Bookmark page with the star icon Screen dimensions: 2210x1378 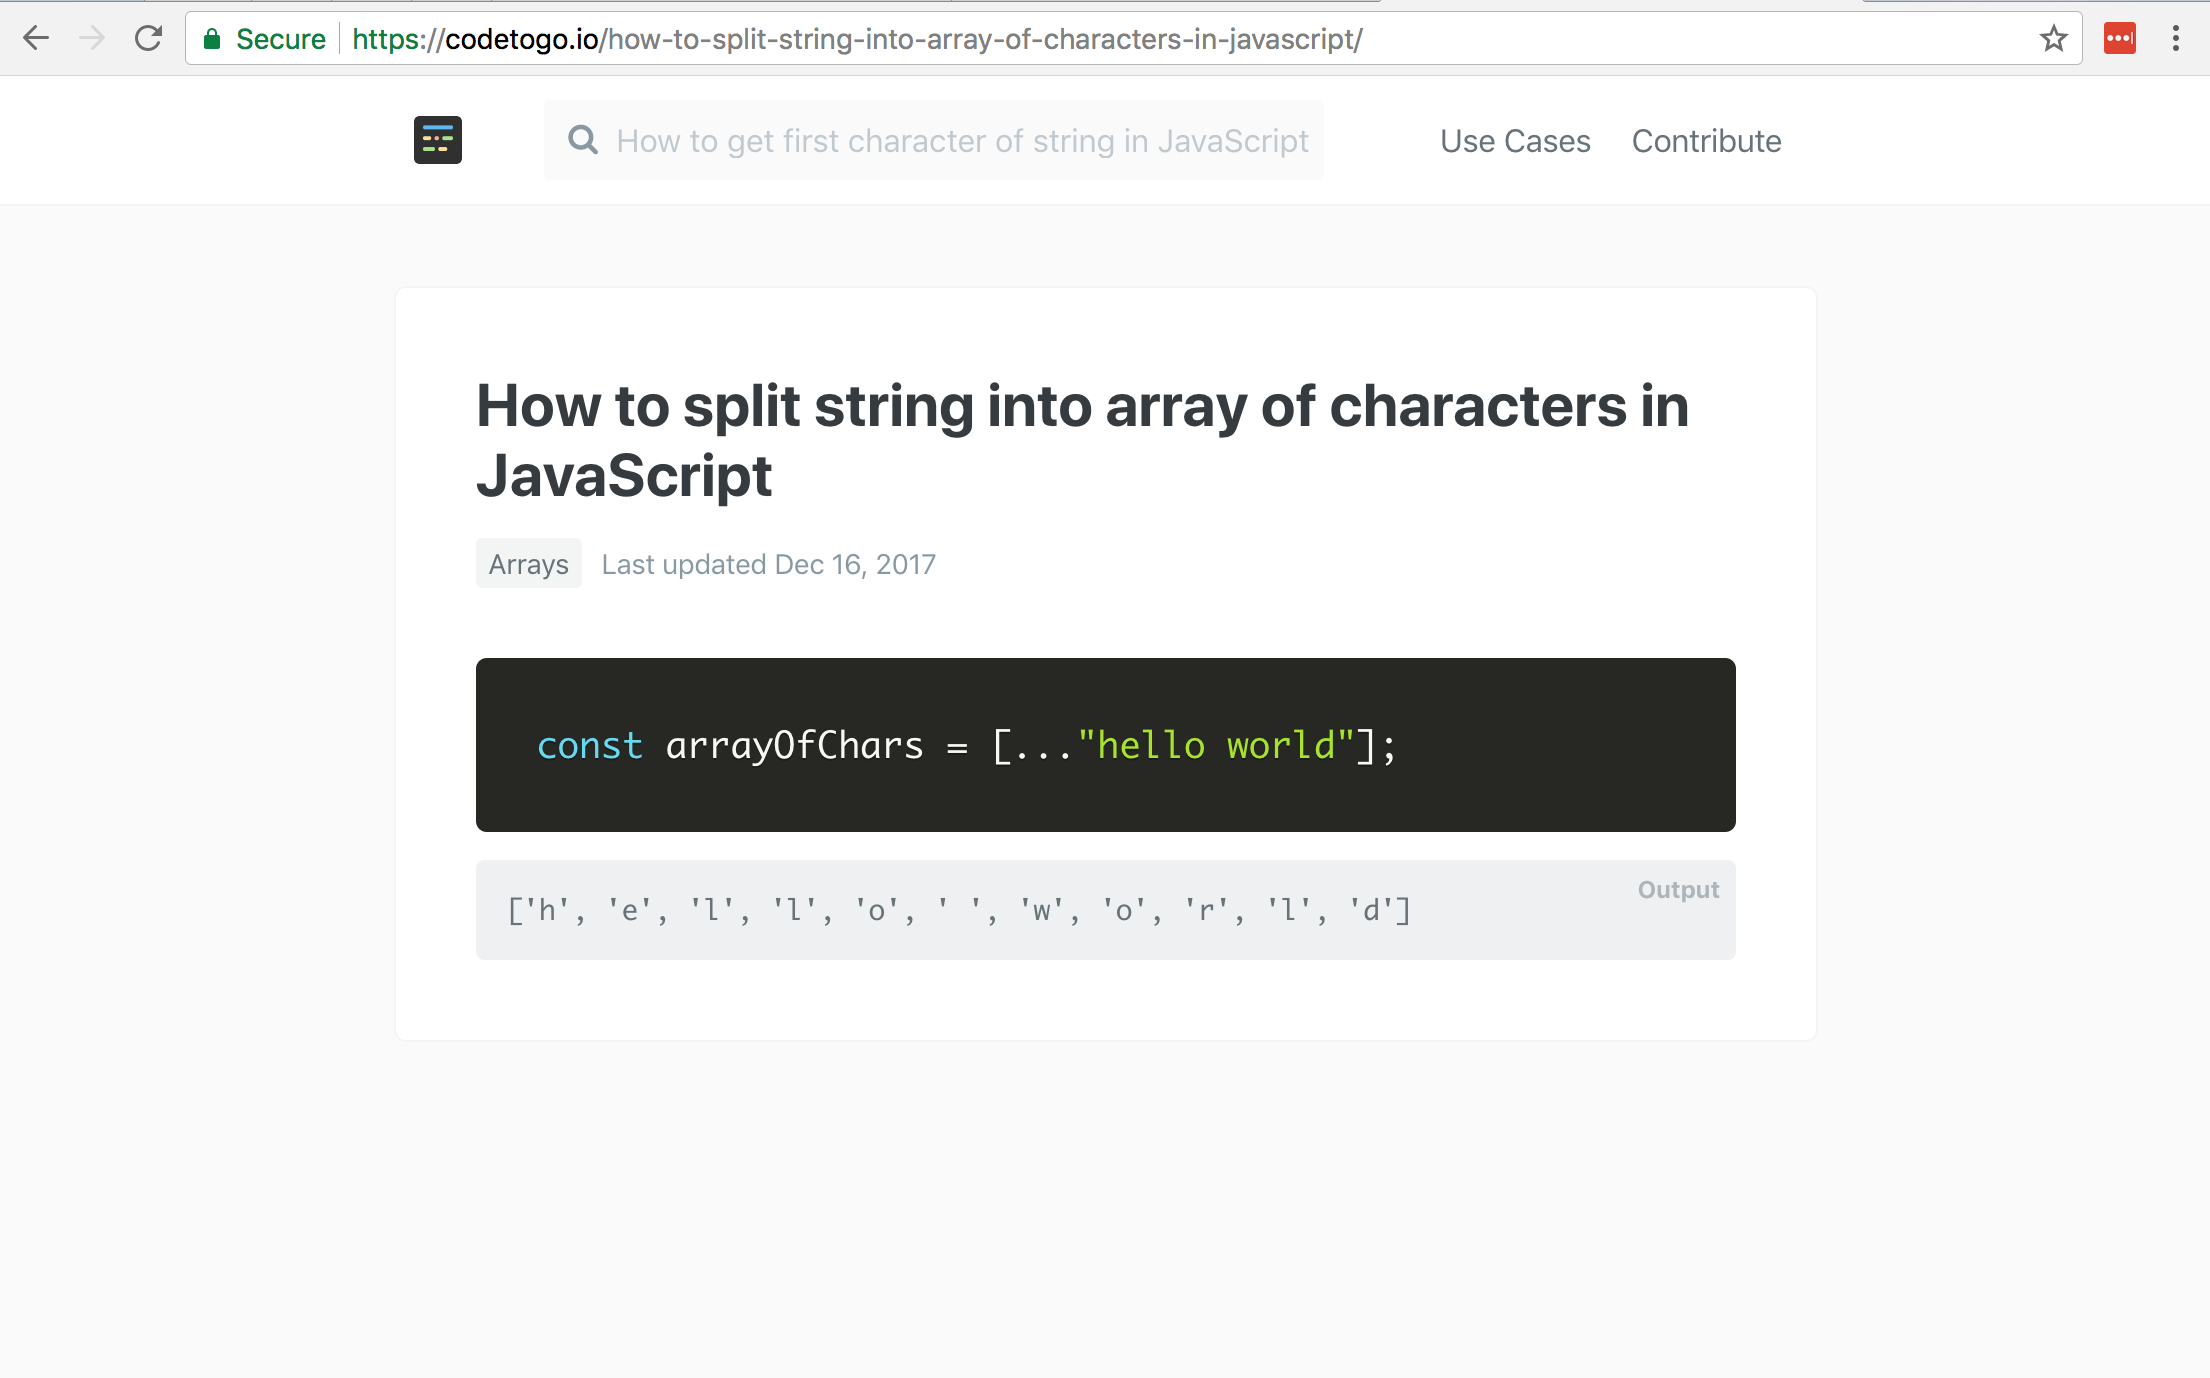tap(2054, 39)
